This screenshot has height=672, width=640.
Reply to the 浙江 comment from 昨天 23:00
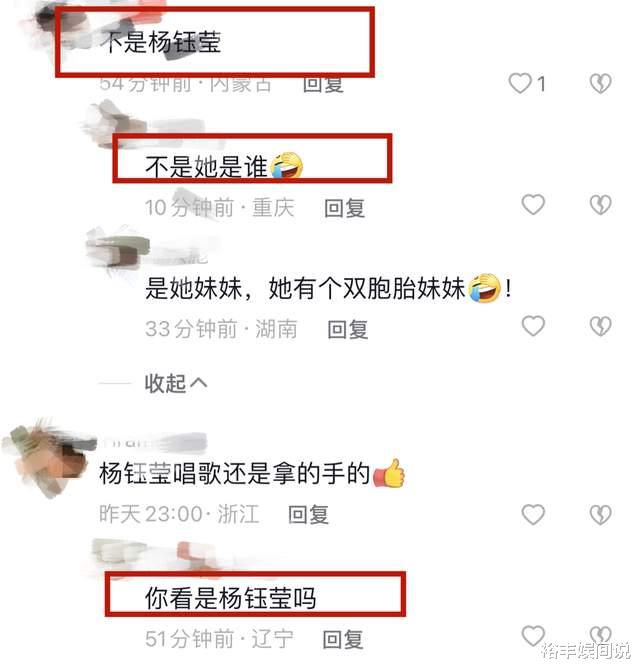click(x=308, y=514)
